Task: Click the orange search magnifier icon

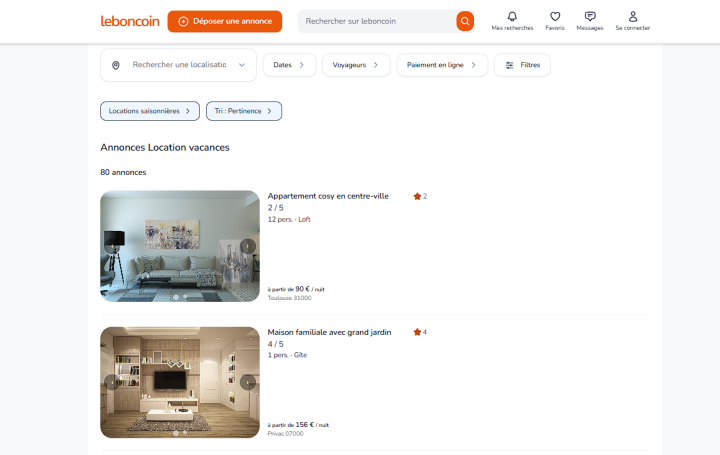Action: [465, 21]
